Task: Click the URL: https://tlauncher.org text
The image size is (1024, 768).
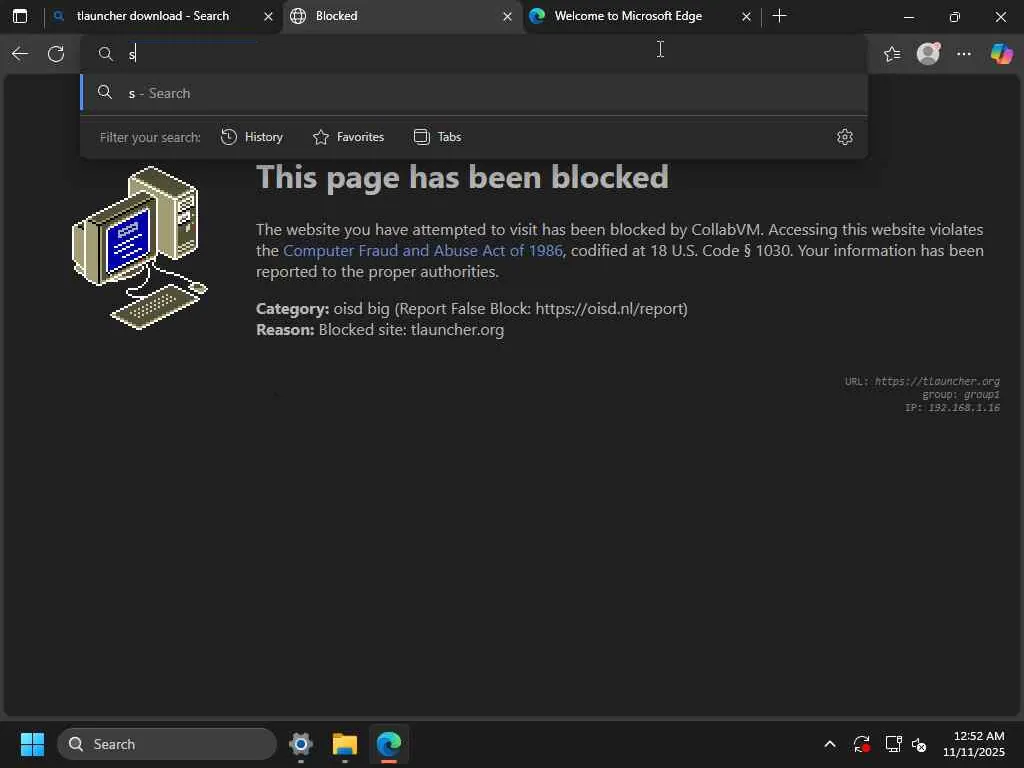Action: click(x=922, y=381)
